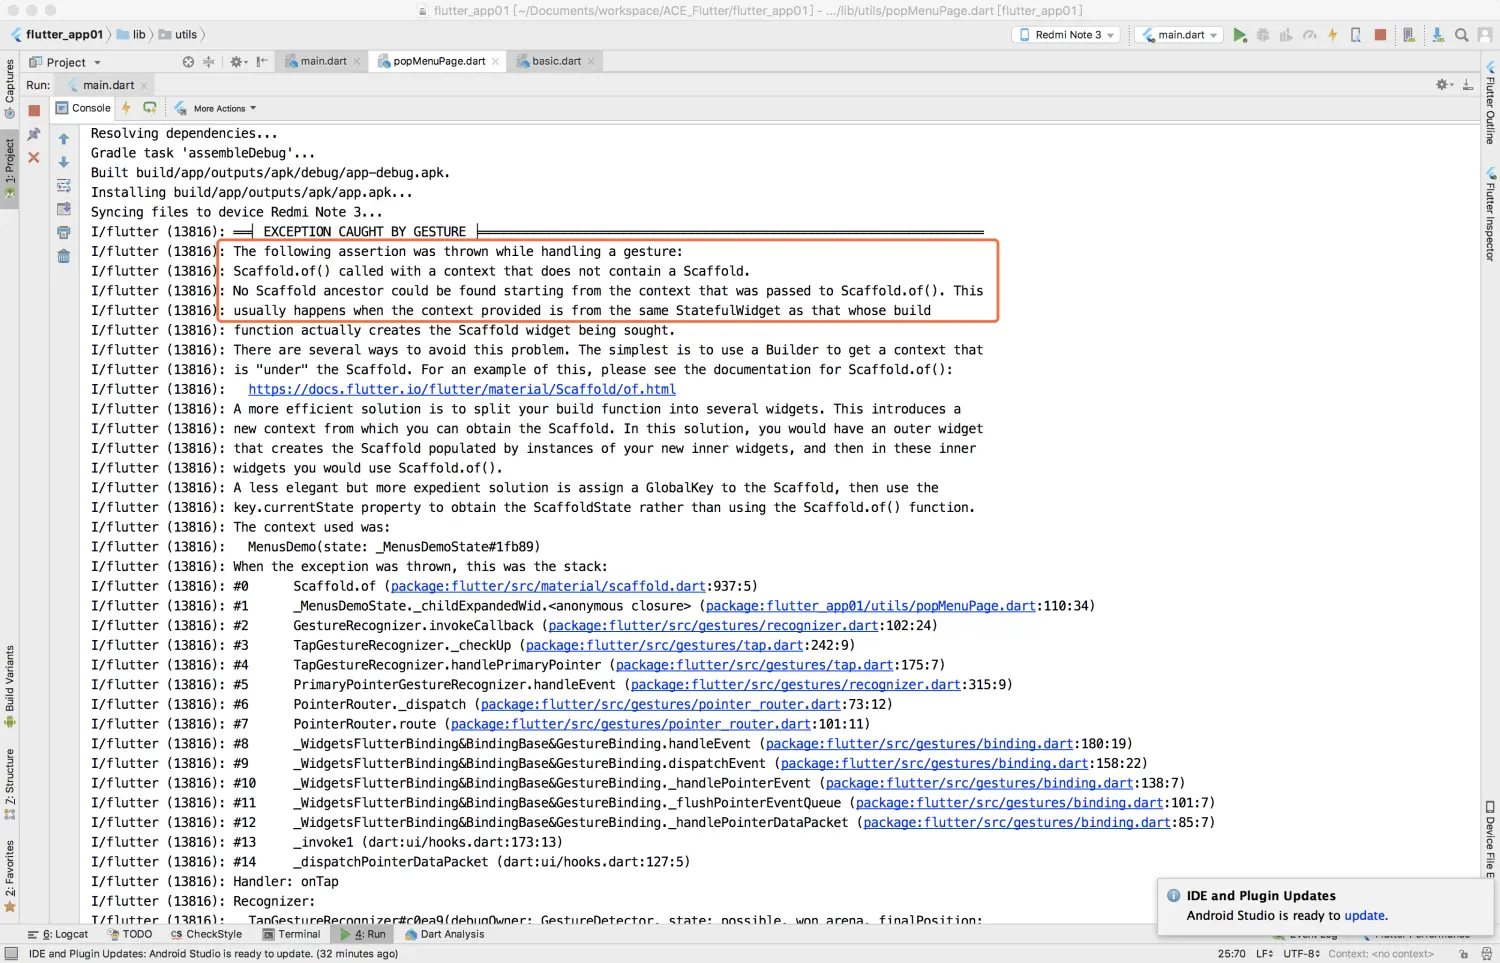Jump down the stack trace with down arrow
Image resolution: width=1500 pixels, height=963 pixels.
coord(64,162)
